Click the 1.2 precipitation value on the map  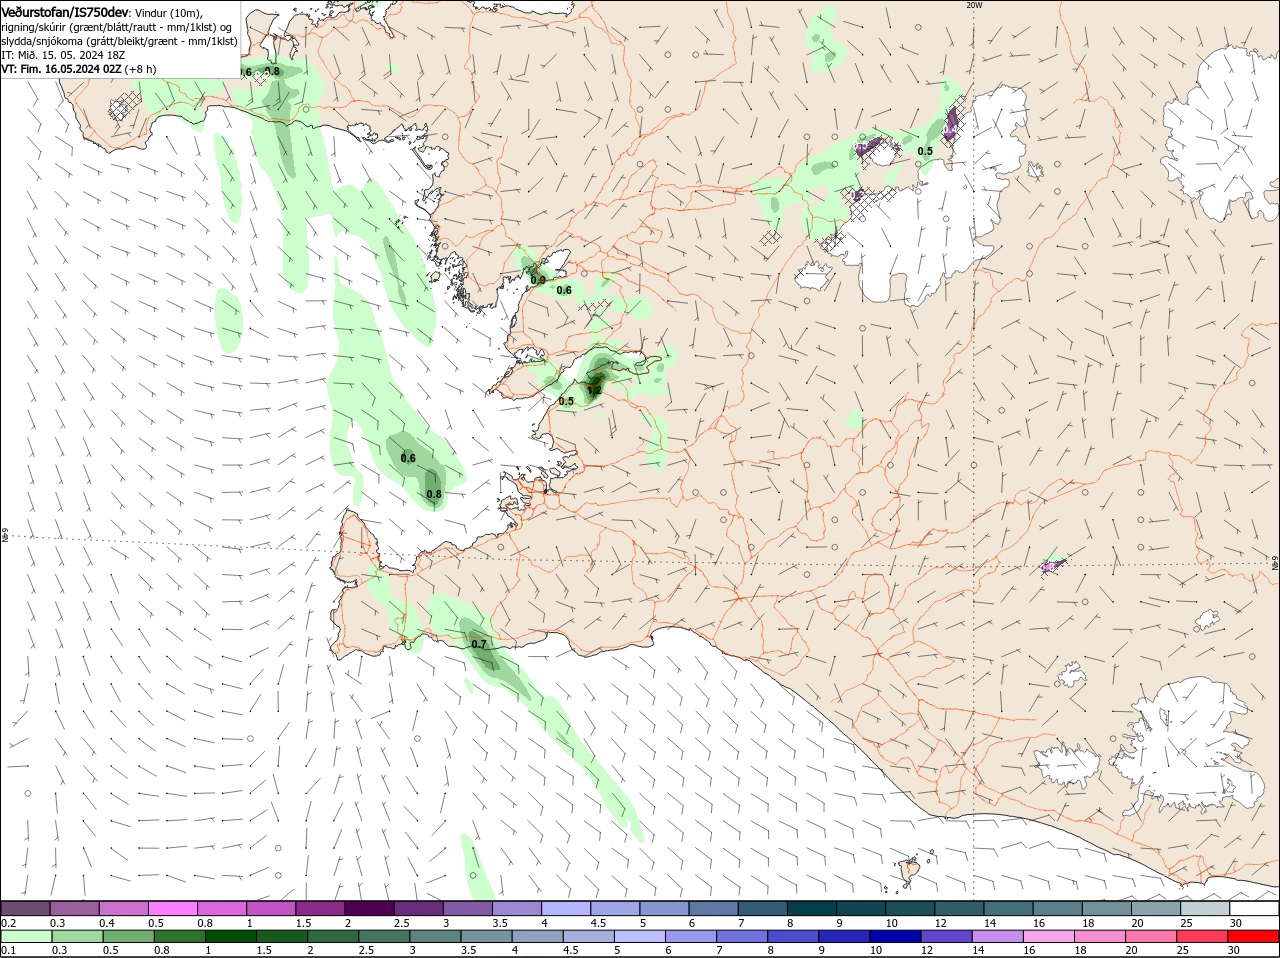[x=594, y=391]
